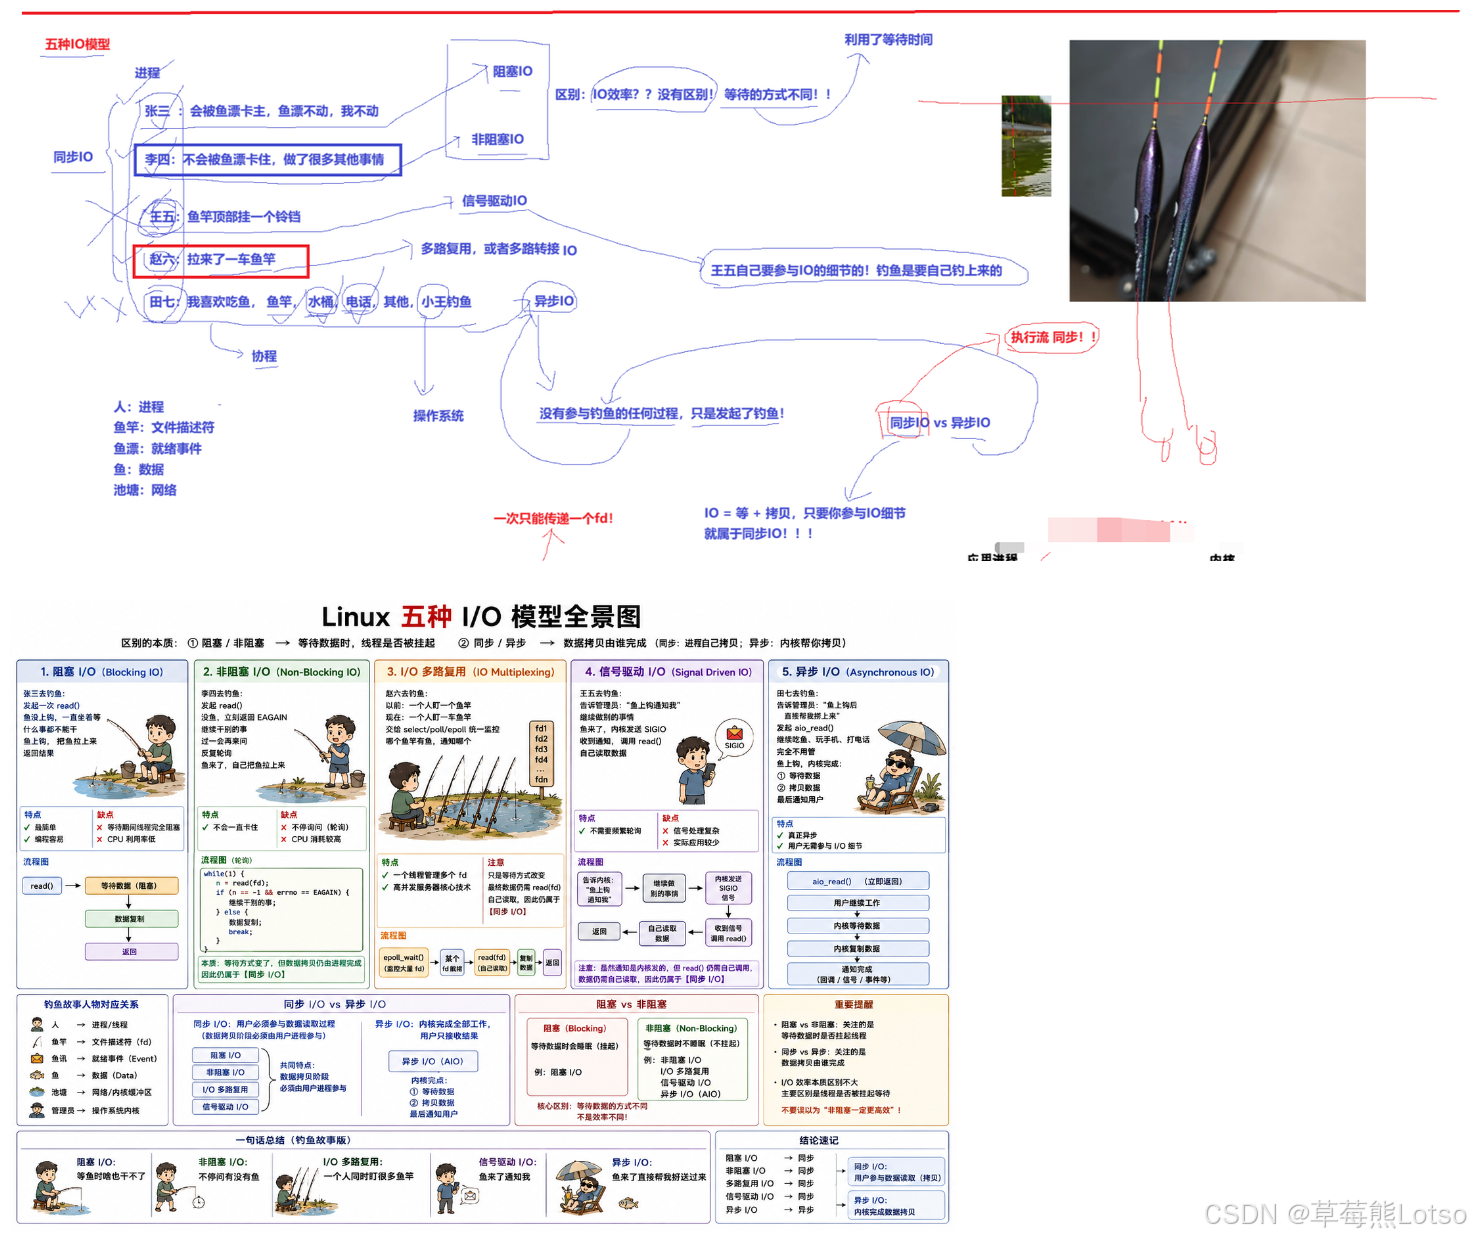Select '利用了等待时间' note at top

[888, 40]
